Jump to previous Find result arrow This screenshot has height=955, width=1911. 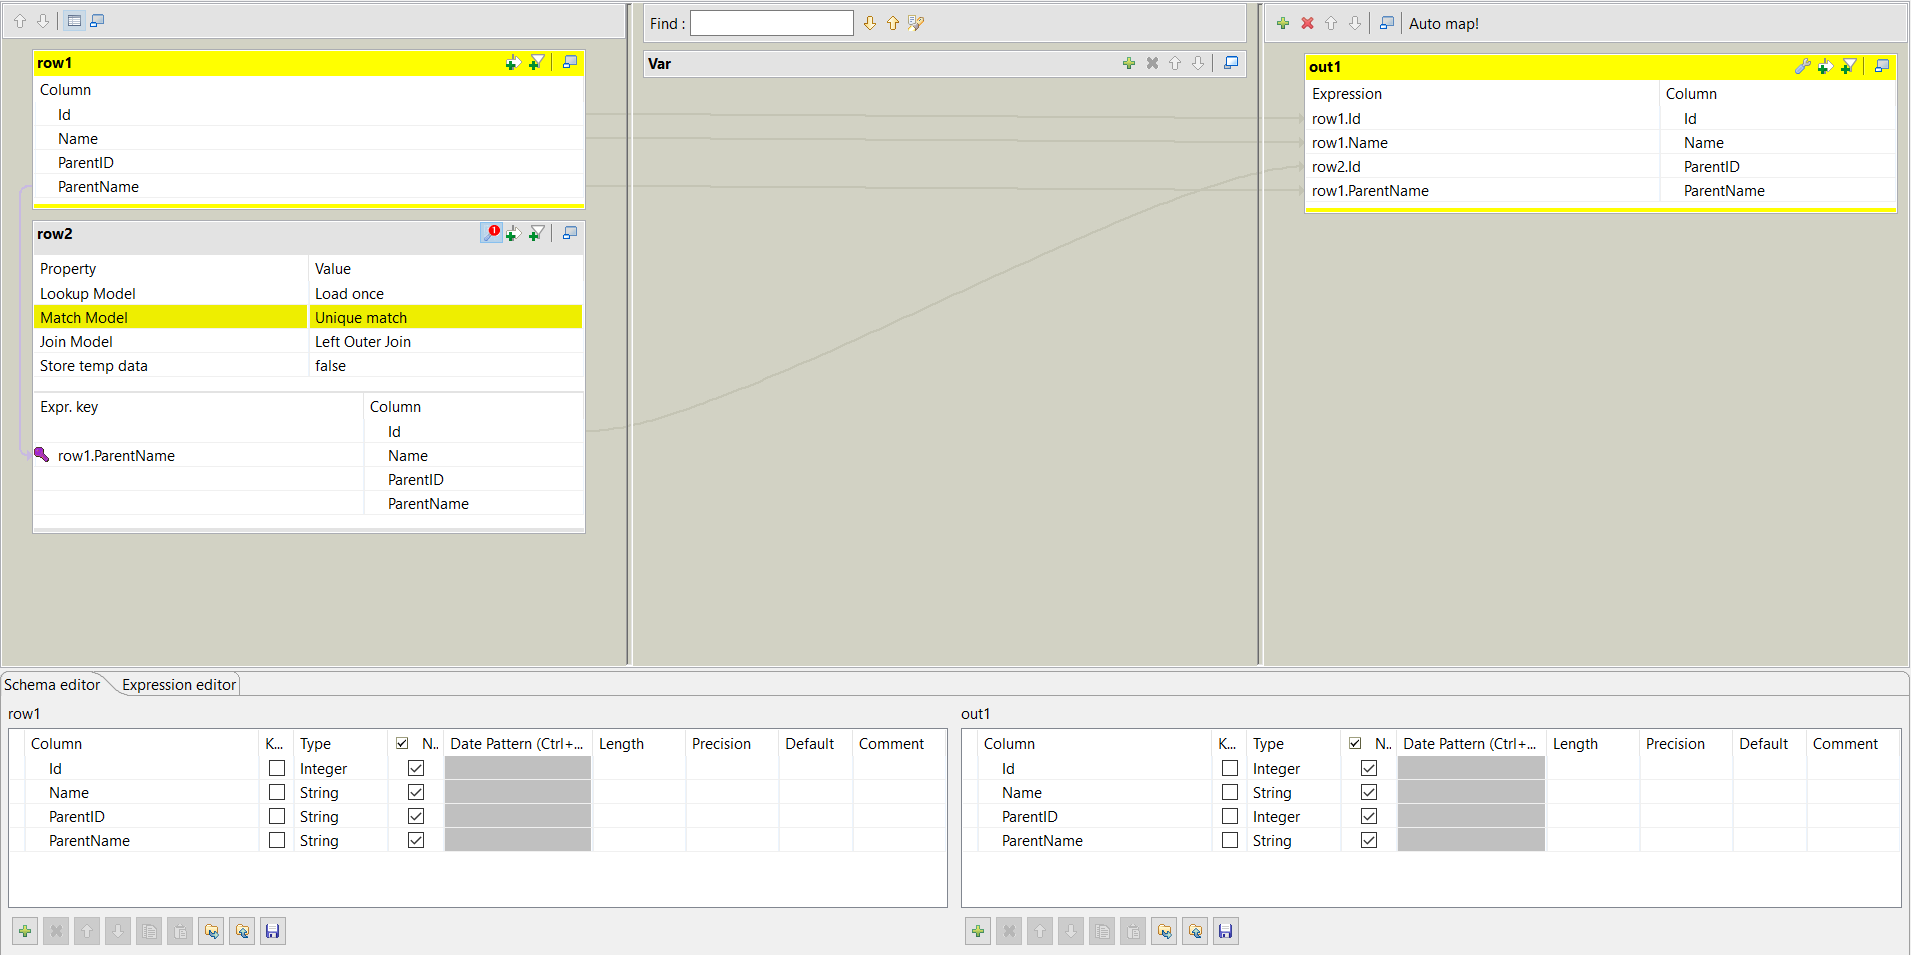coord(893,23)
